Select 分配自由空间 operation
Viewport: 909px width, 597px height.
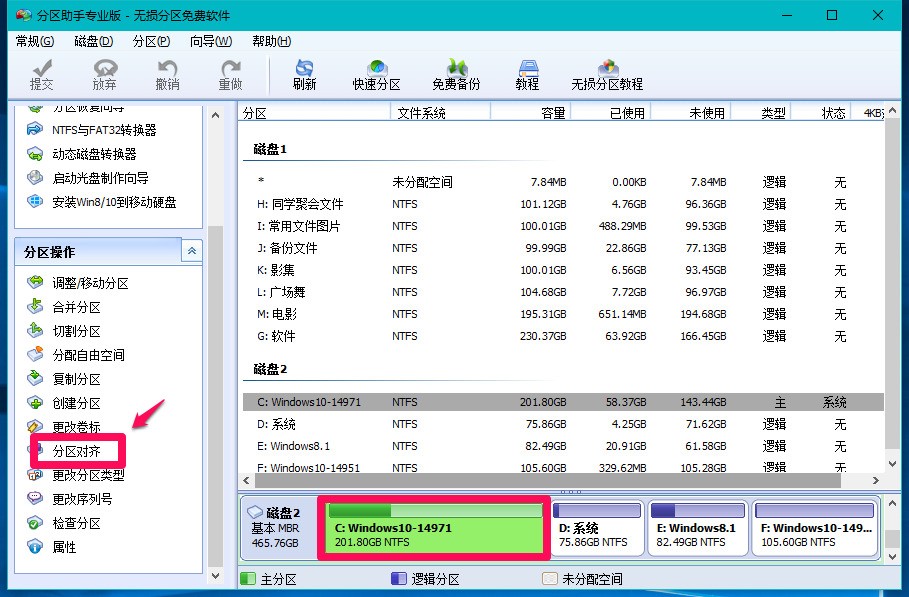(76, 355)
